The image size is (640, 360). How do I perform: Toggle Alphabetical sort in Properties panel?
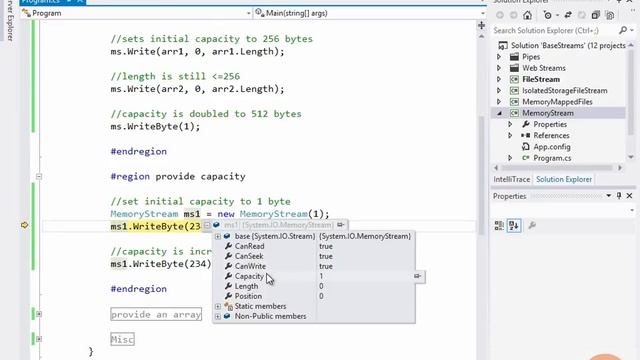click(513, 226)
